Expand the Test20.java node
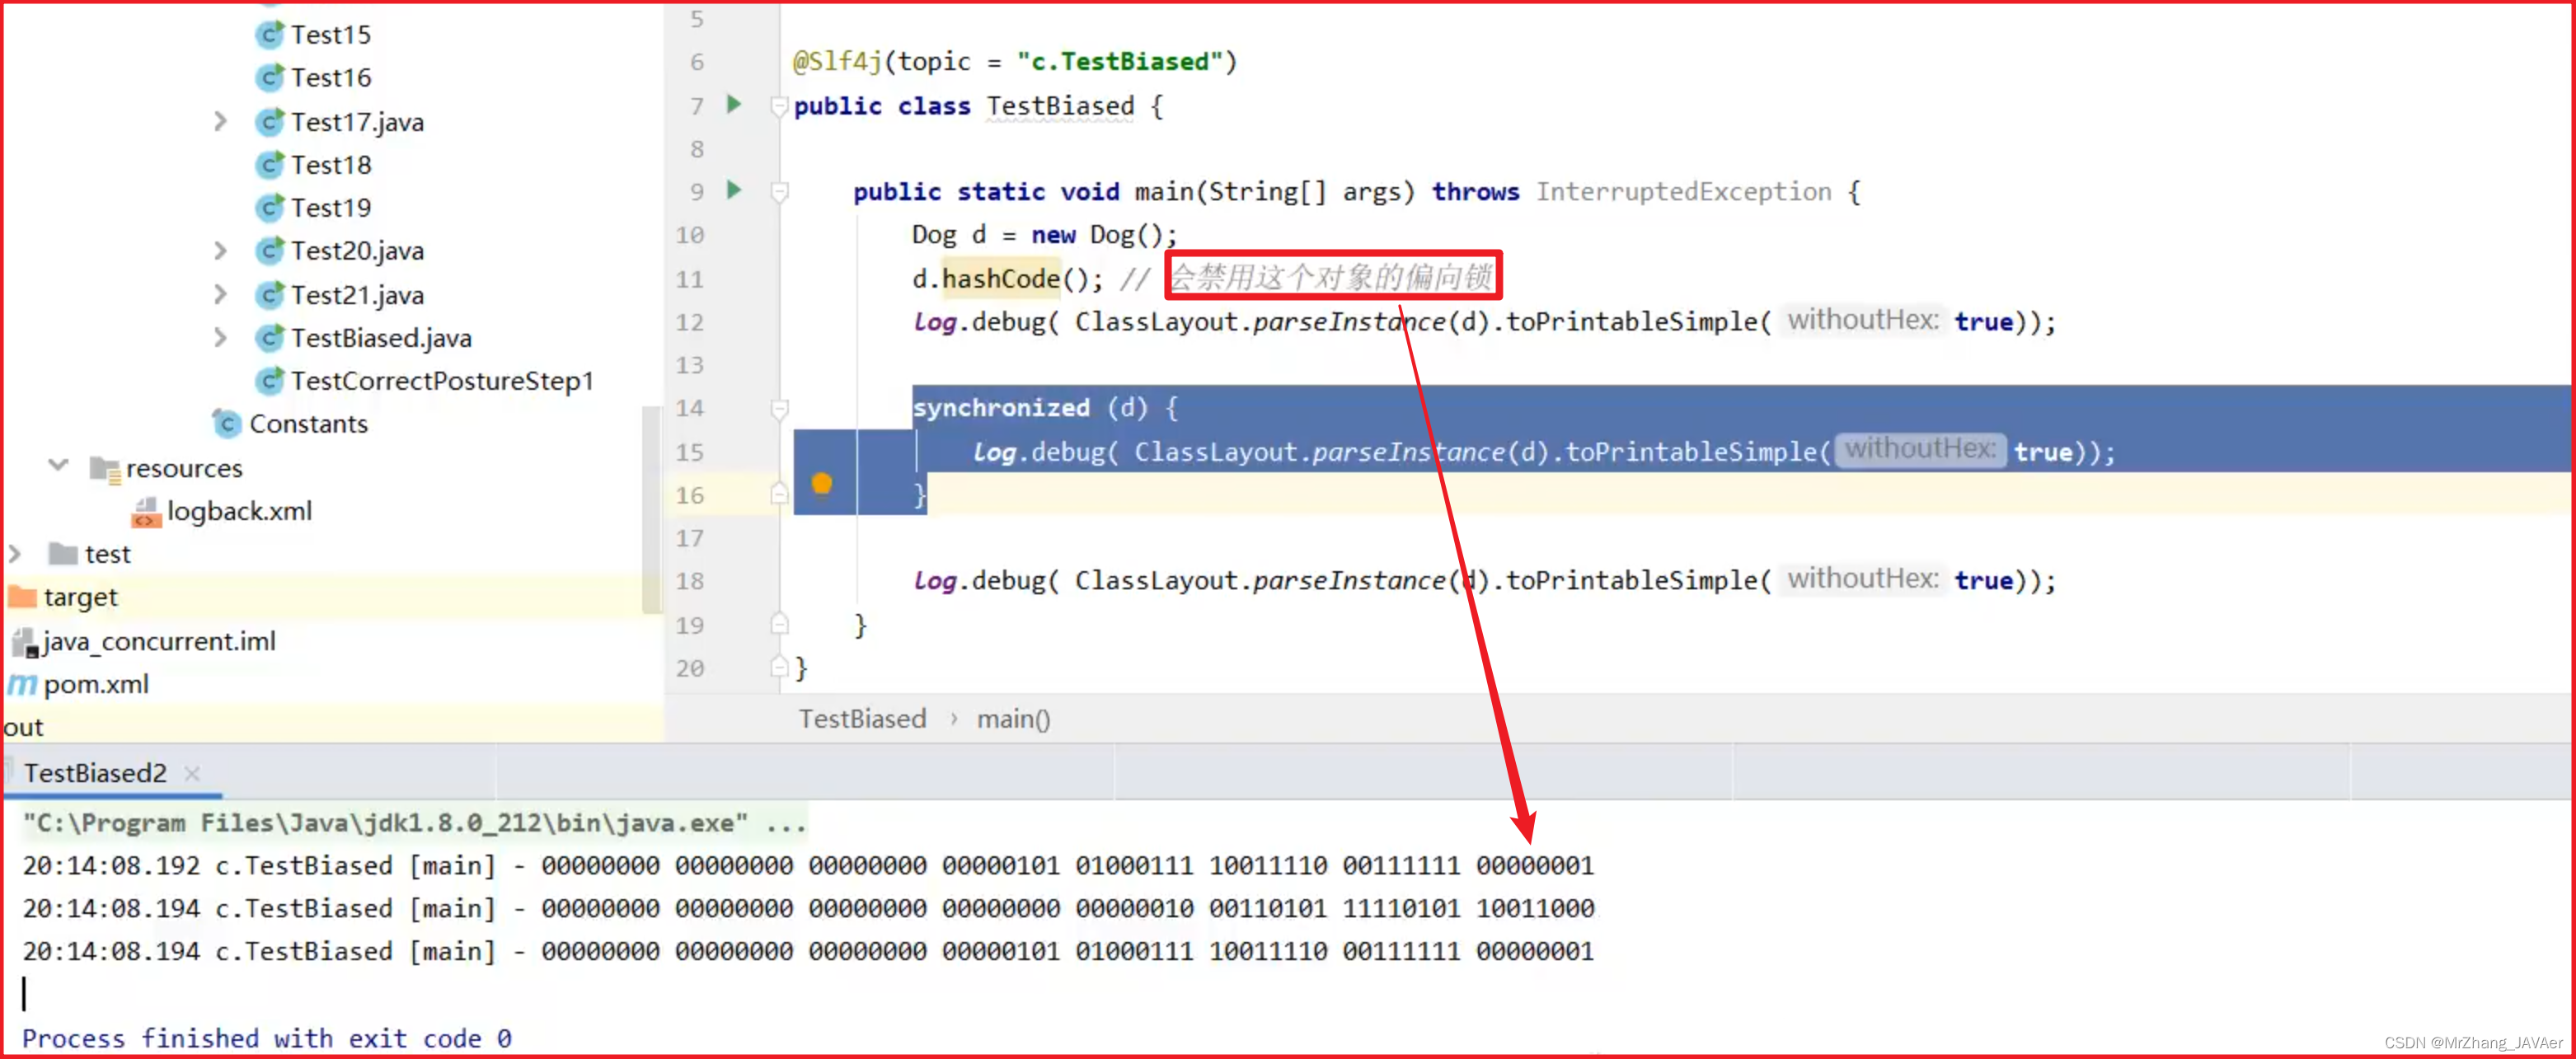Viewport: 2576px width, 1059px height. point(221,251)
